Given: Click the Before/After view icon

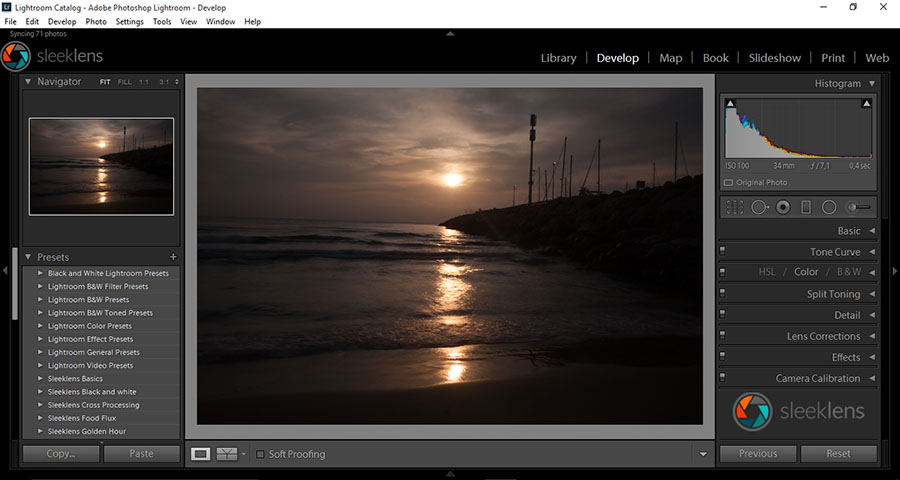Looking at the screenshot, I should tap(227, 454).
